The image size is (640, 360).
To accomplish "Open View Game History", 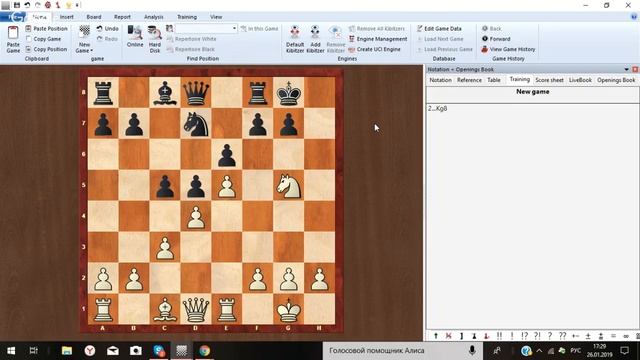I will click(508, 49).
